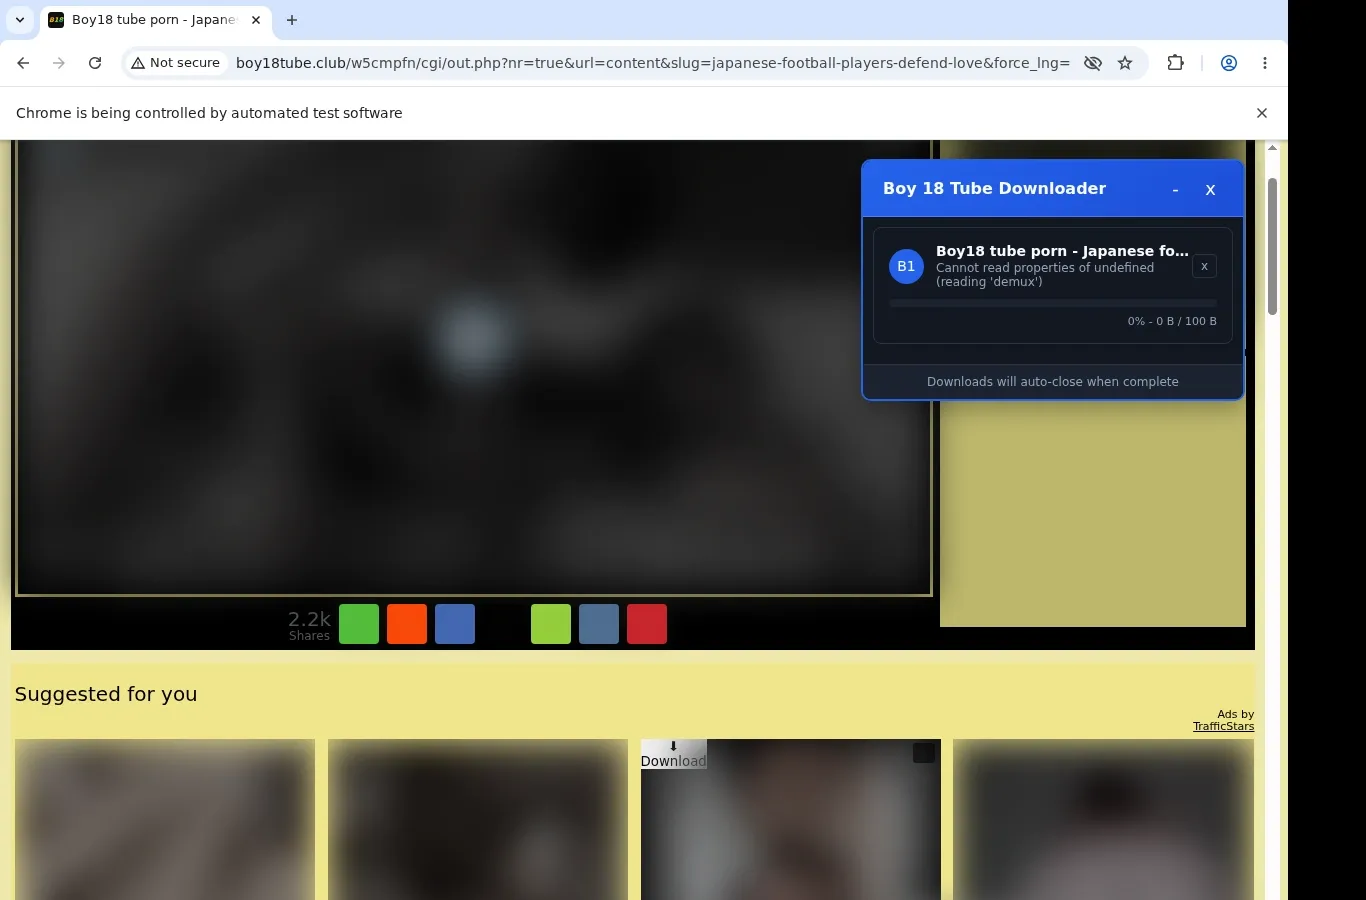
Task: Click the green share button
Action: (359, 624)
